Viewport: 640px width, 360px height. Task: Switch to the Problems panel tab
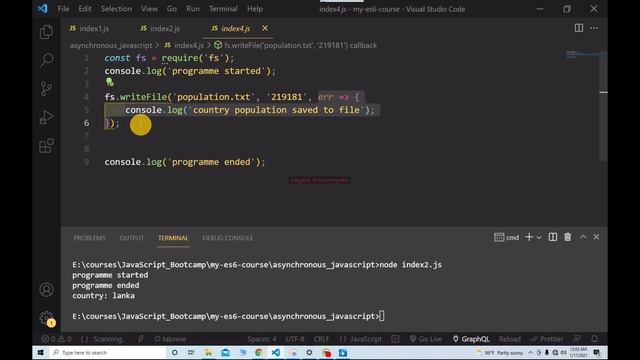tap(89, 238)
